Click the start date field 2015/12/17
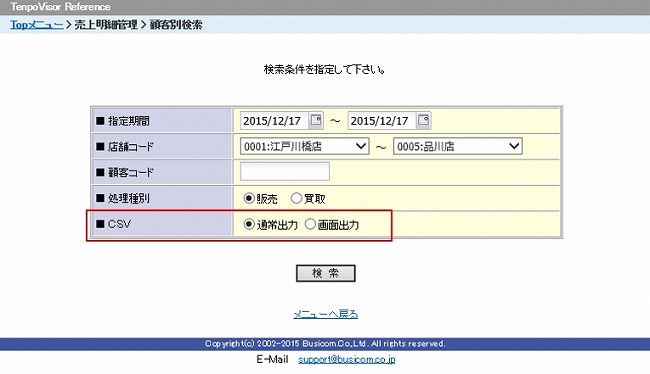 [x=274, y=121]
